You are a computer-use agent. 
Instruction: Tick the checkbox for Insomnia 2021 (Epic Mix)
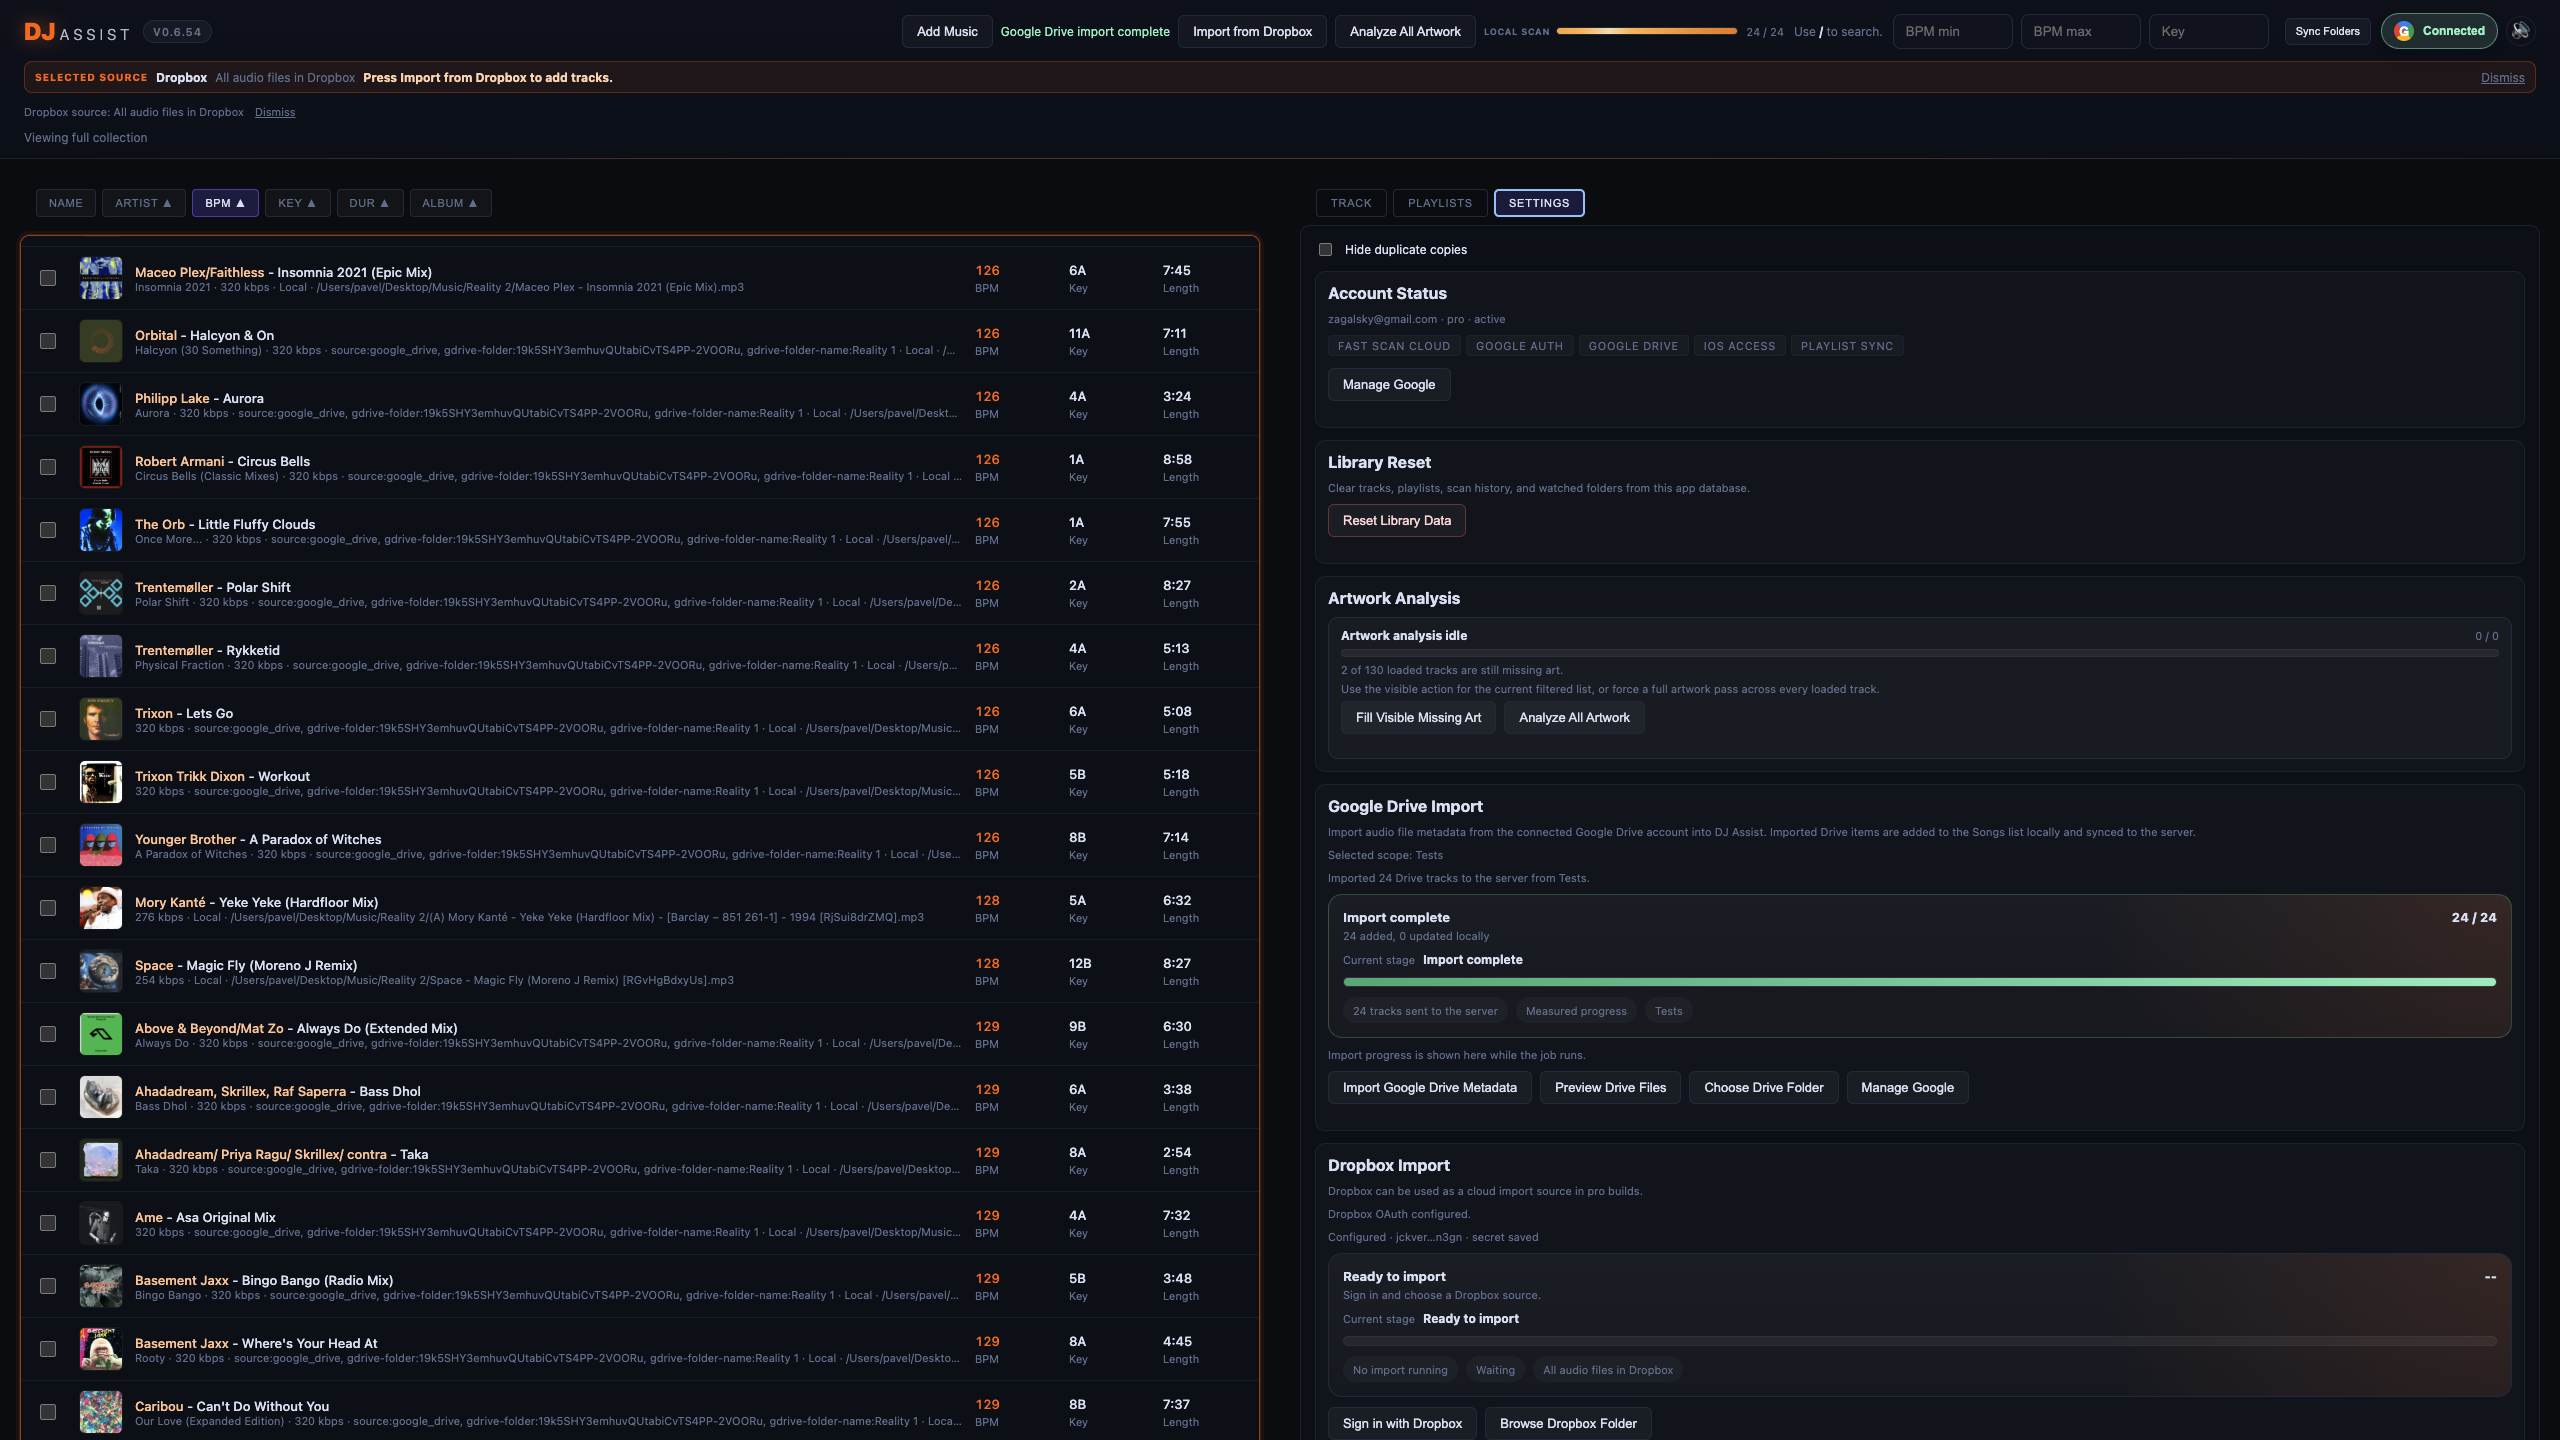tap(48, 278)
